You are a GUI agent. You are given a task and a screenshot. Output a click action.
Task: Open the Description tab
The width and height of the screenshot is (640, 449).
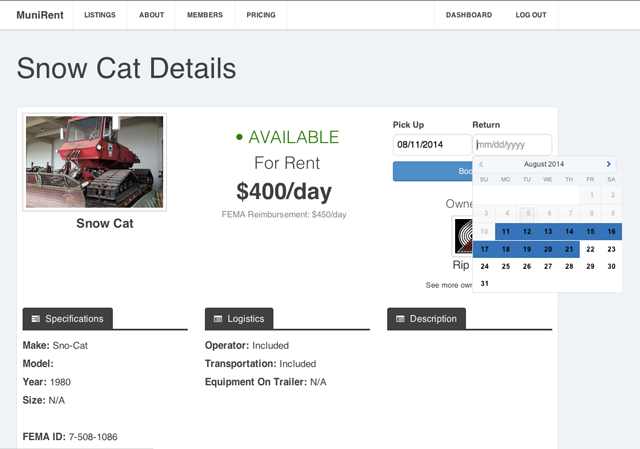click(426, 318)
